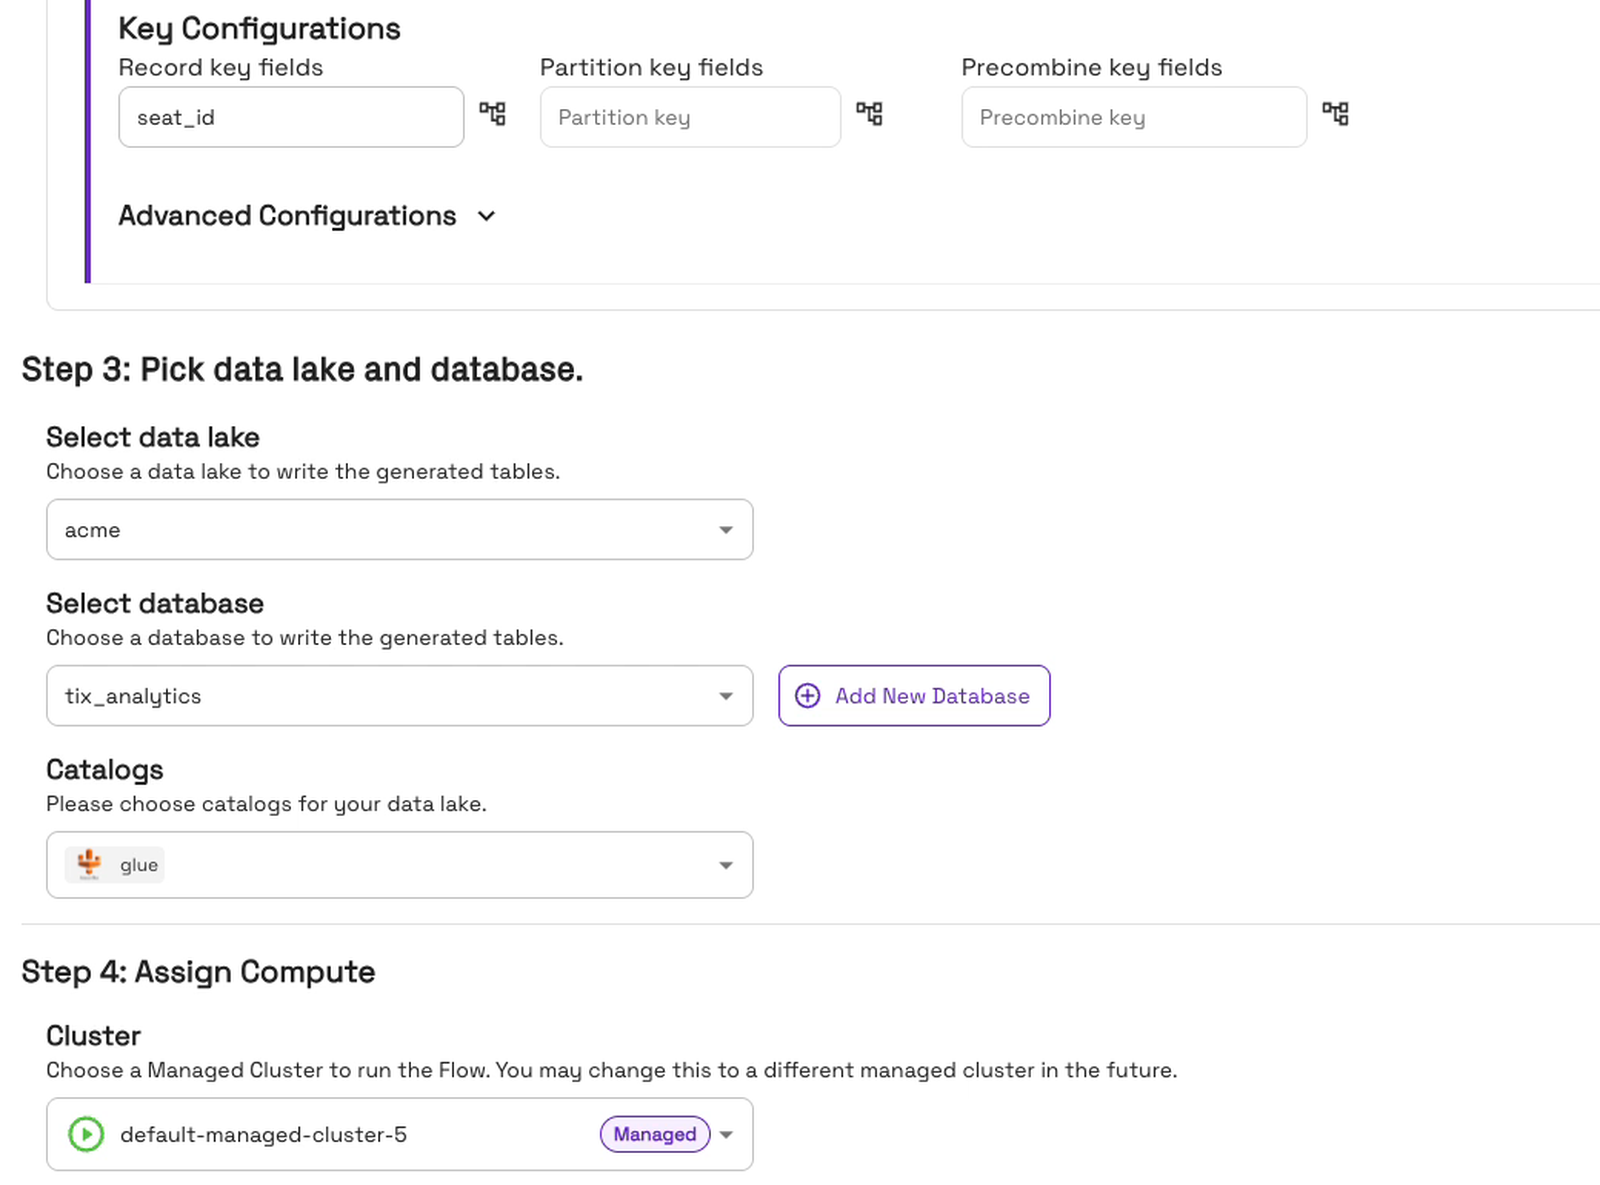Viewport: 1600px width, 1185px height.
Task: Click the 'Select database' label
Action: tap(155, 604)
